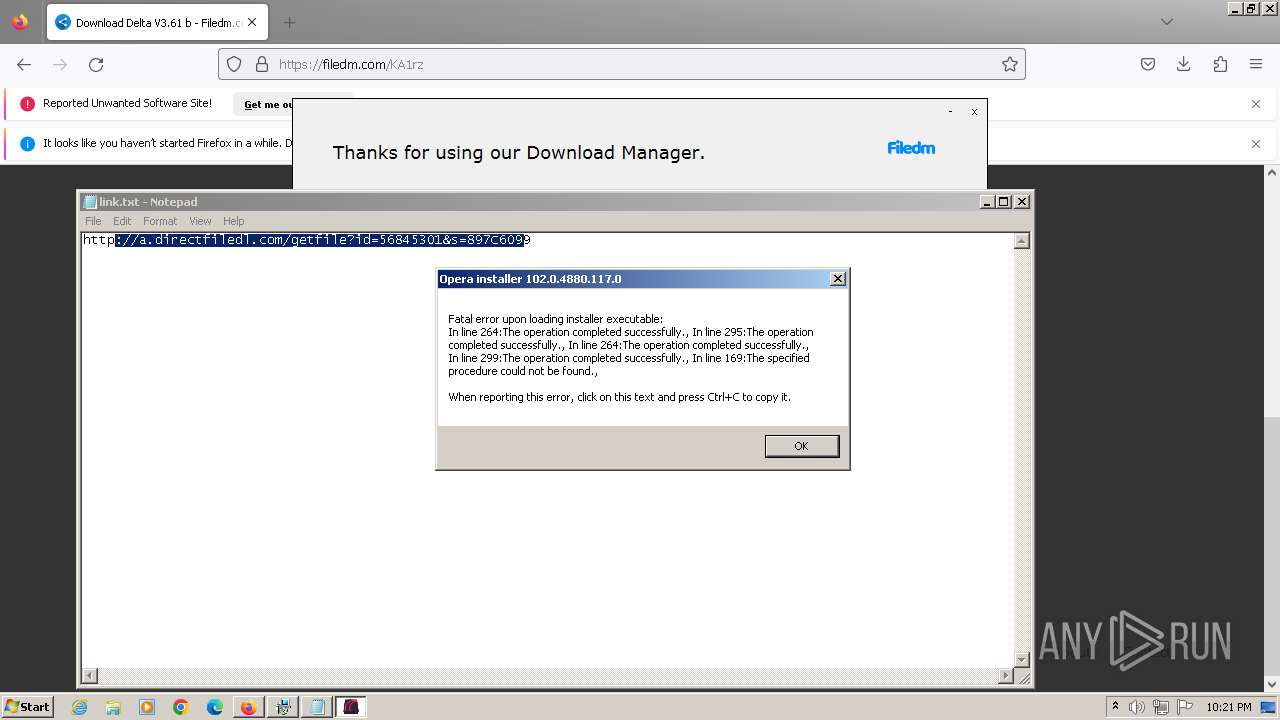Open the Firefox application menu
Viewport: 1280px width, 720px height.
[x=1256, y=64]
